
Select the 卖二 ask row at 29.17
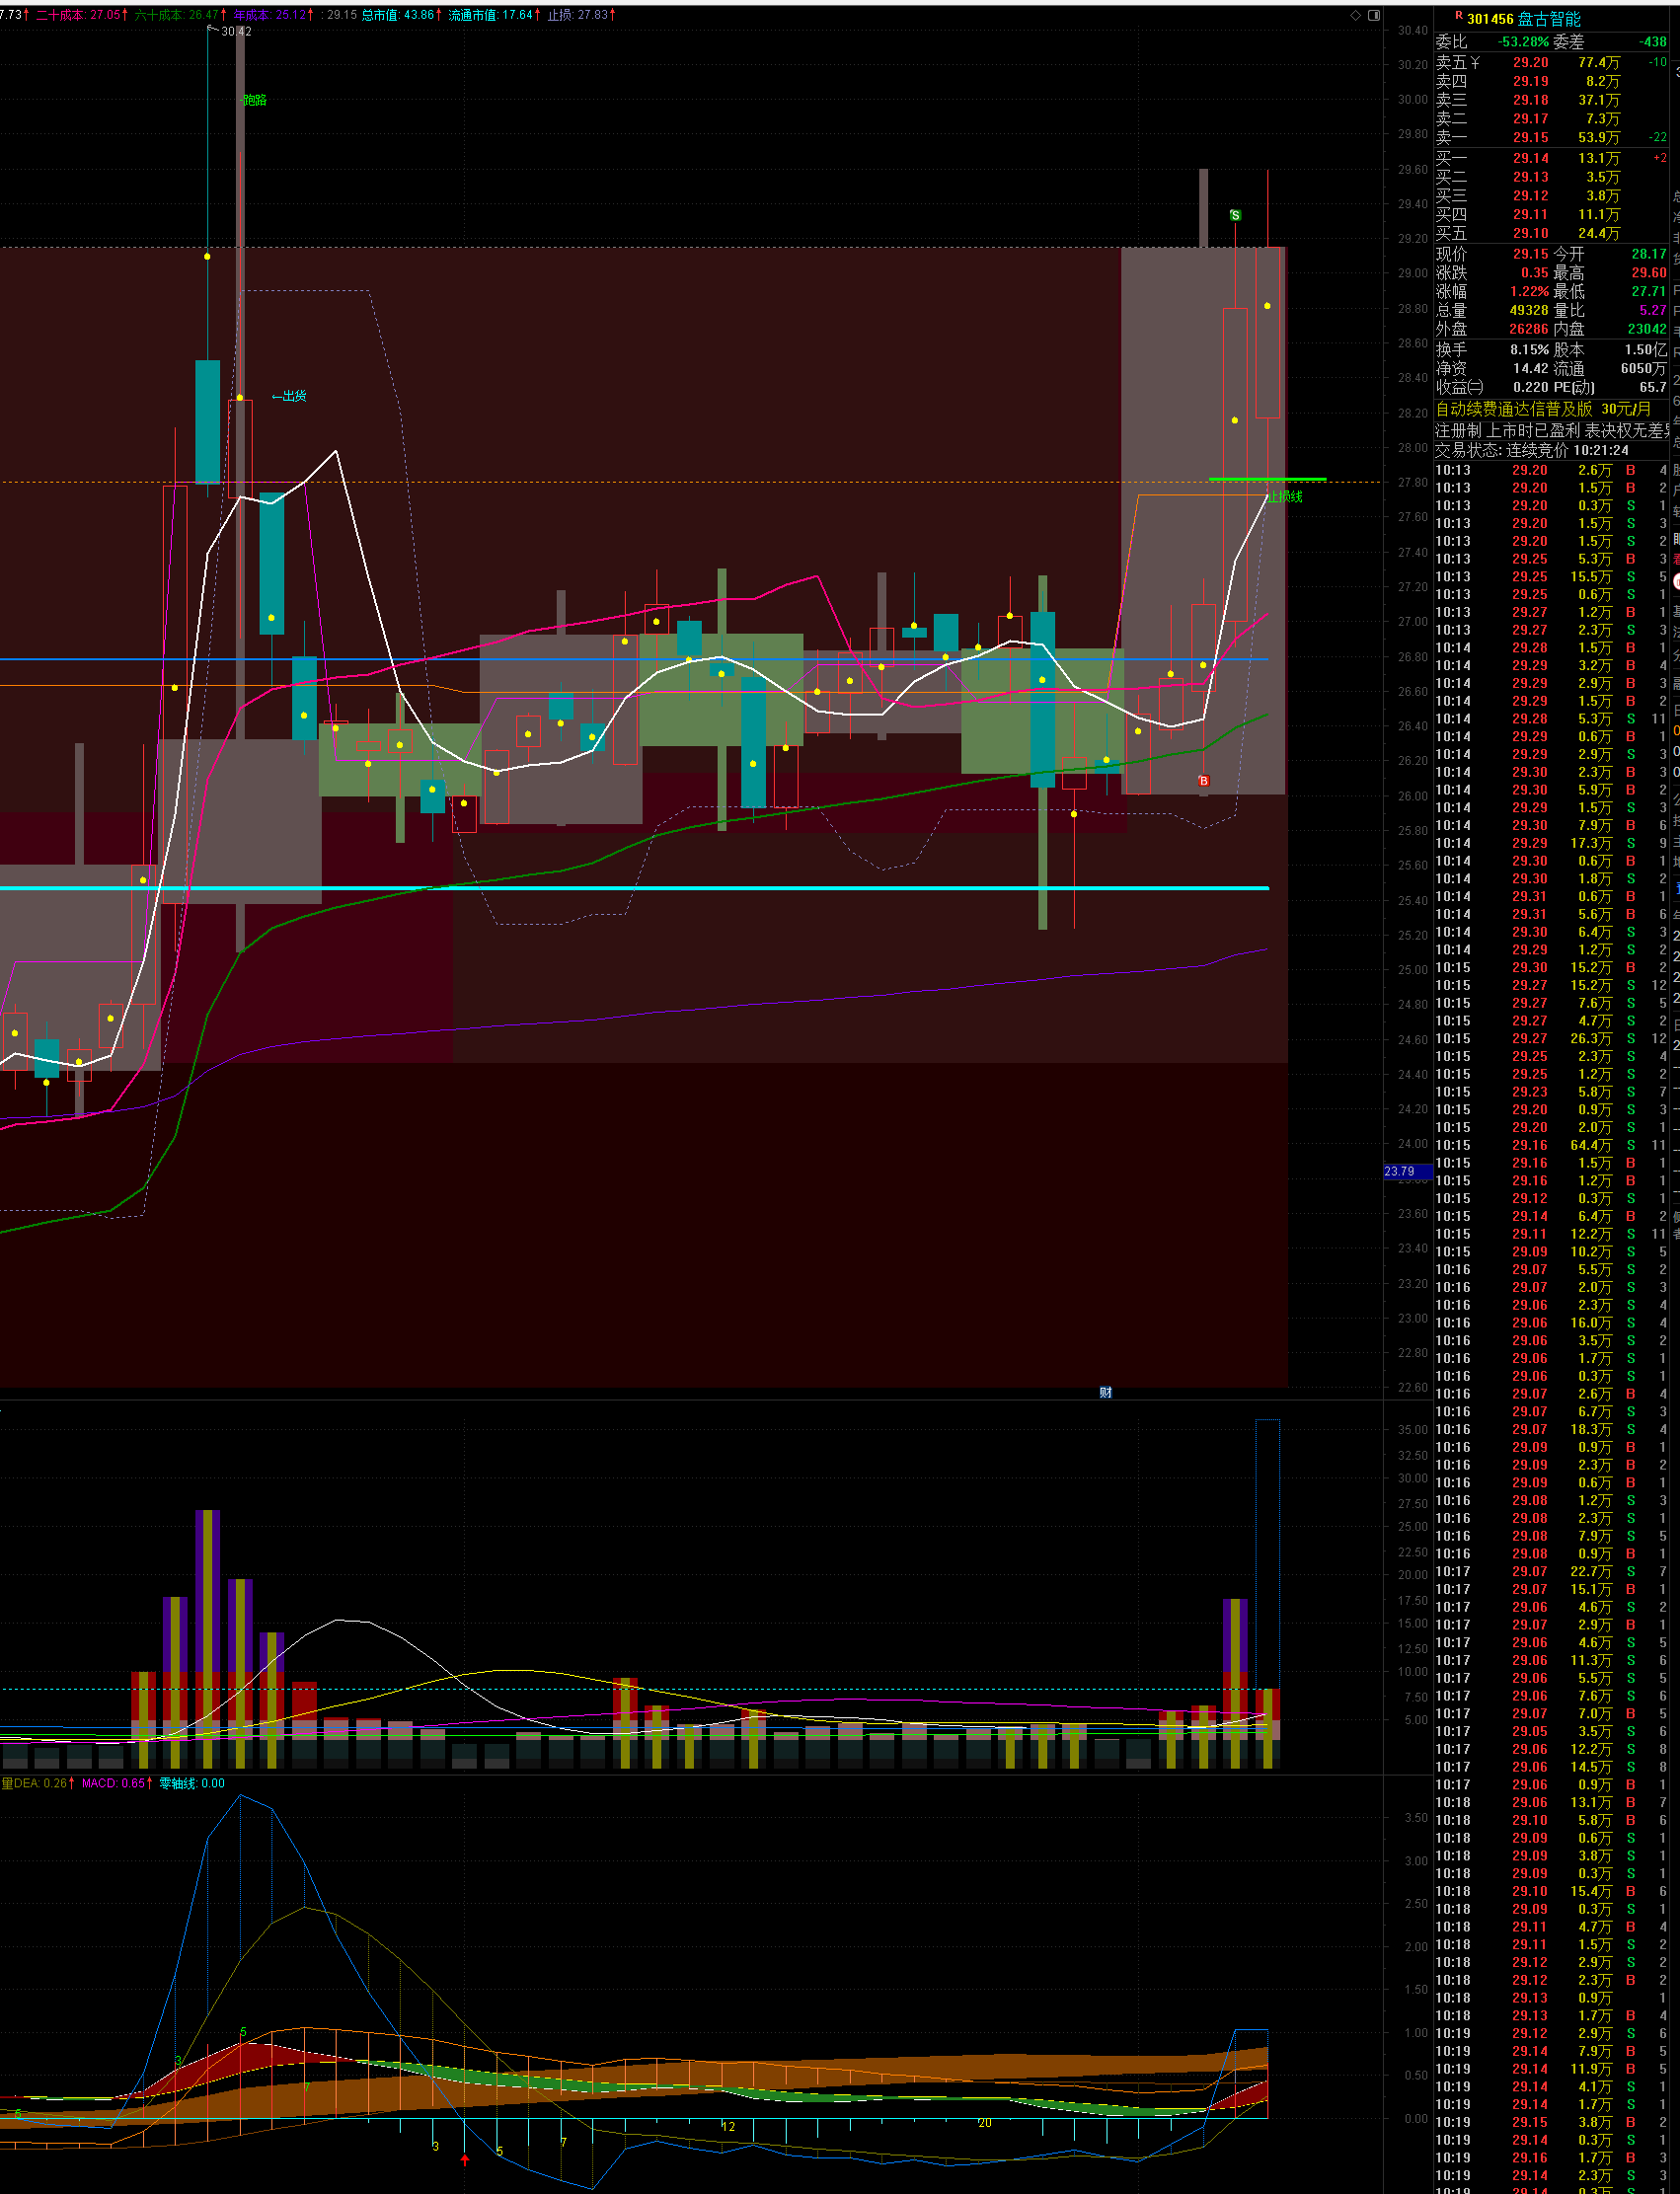click(x=1551, y=119)
